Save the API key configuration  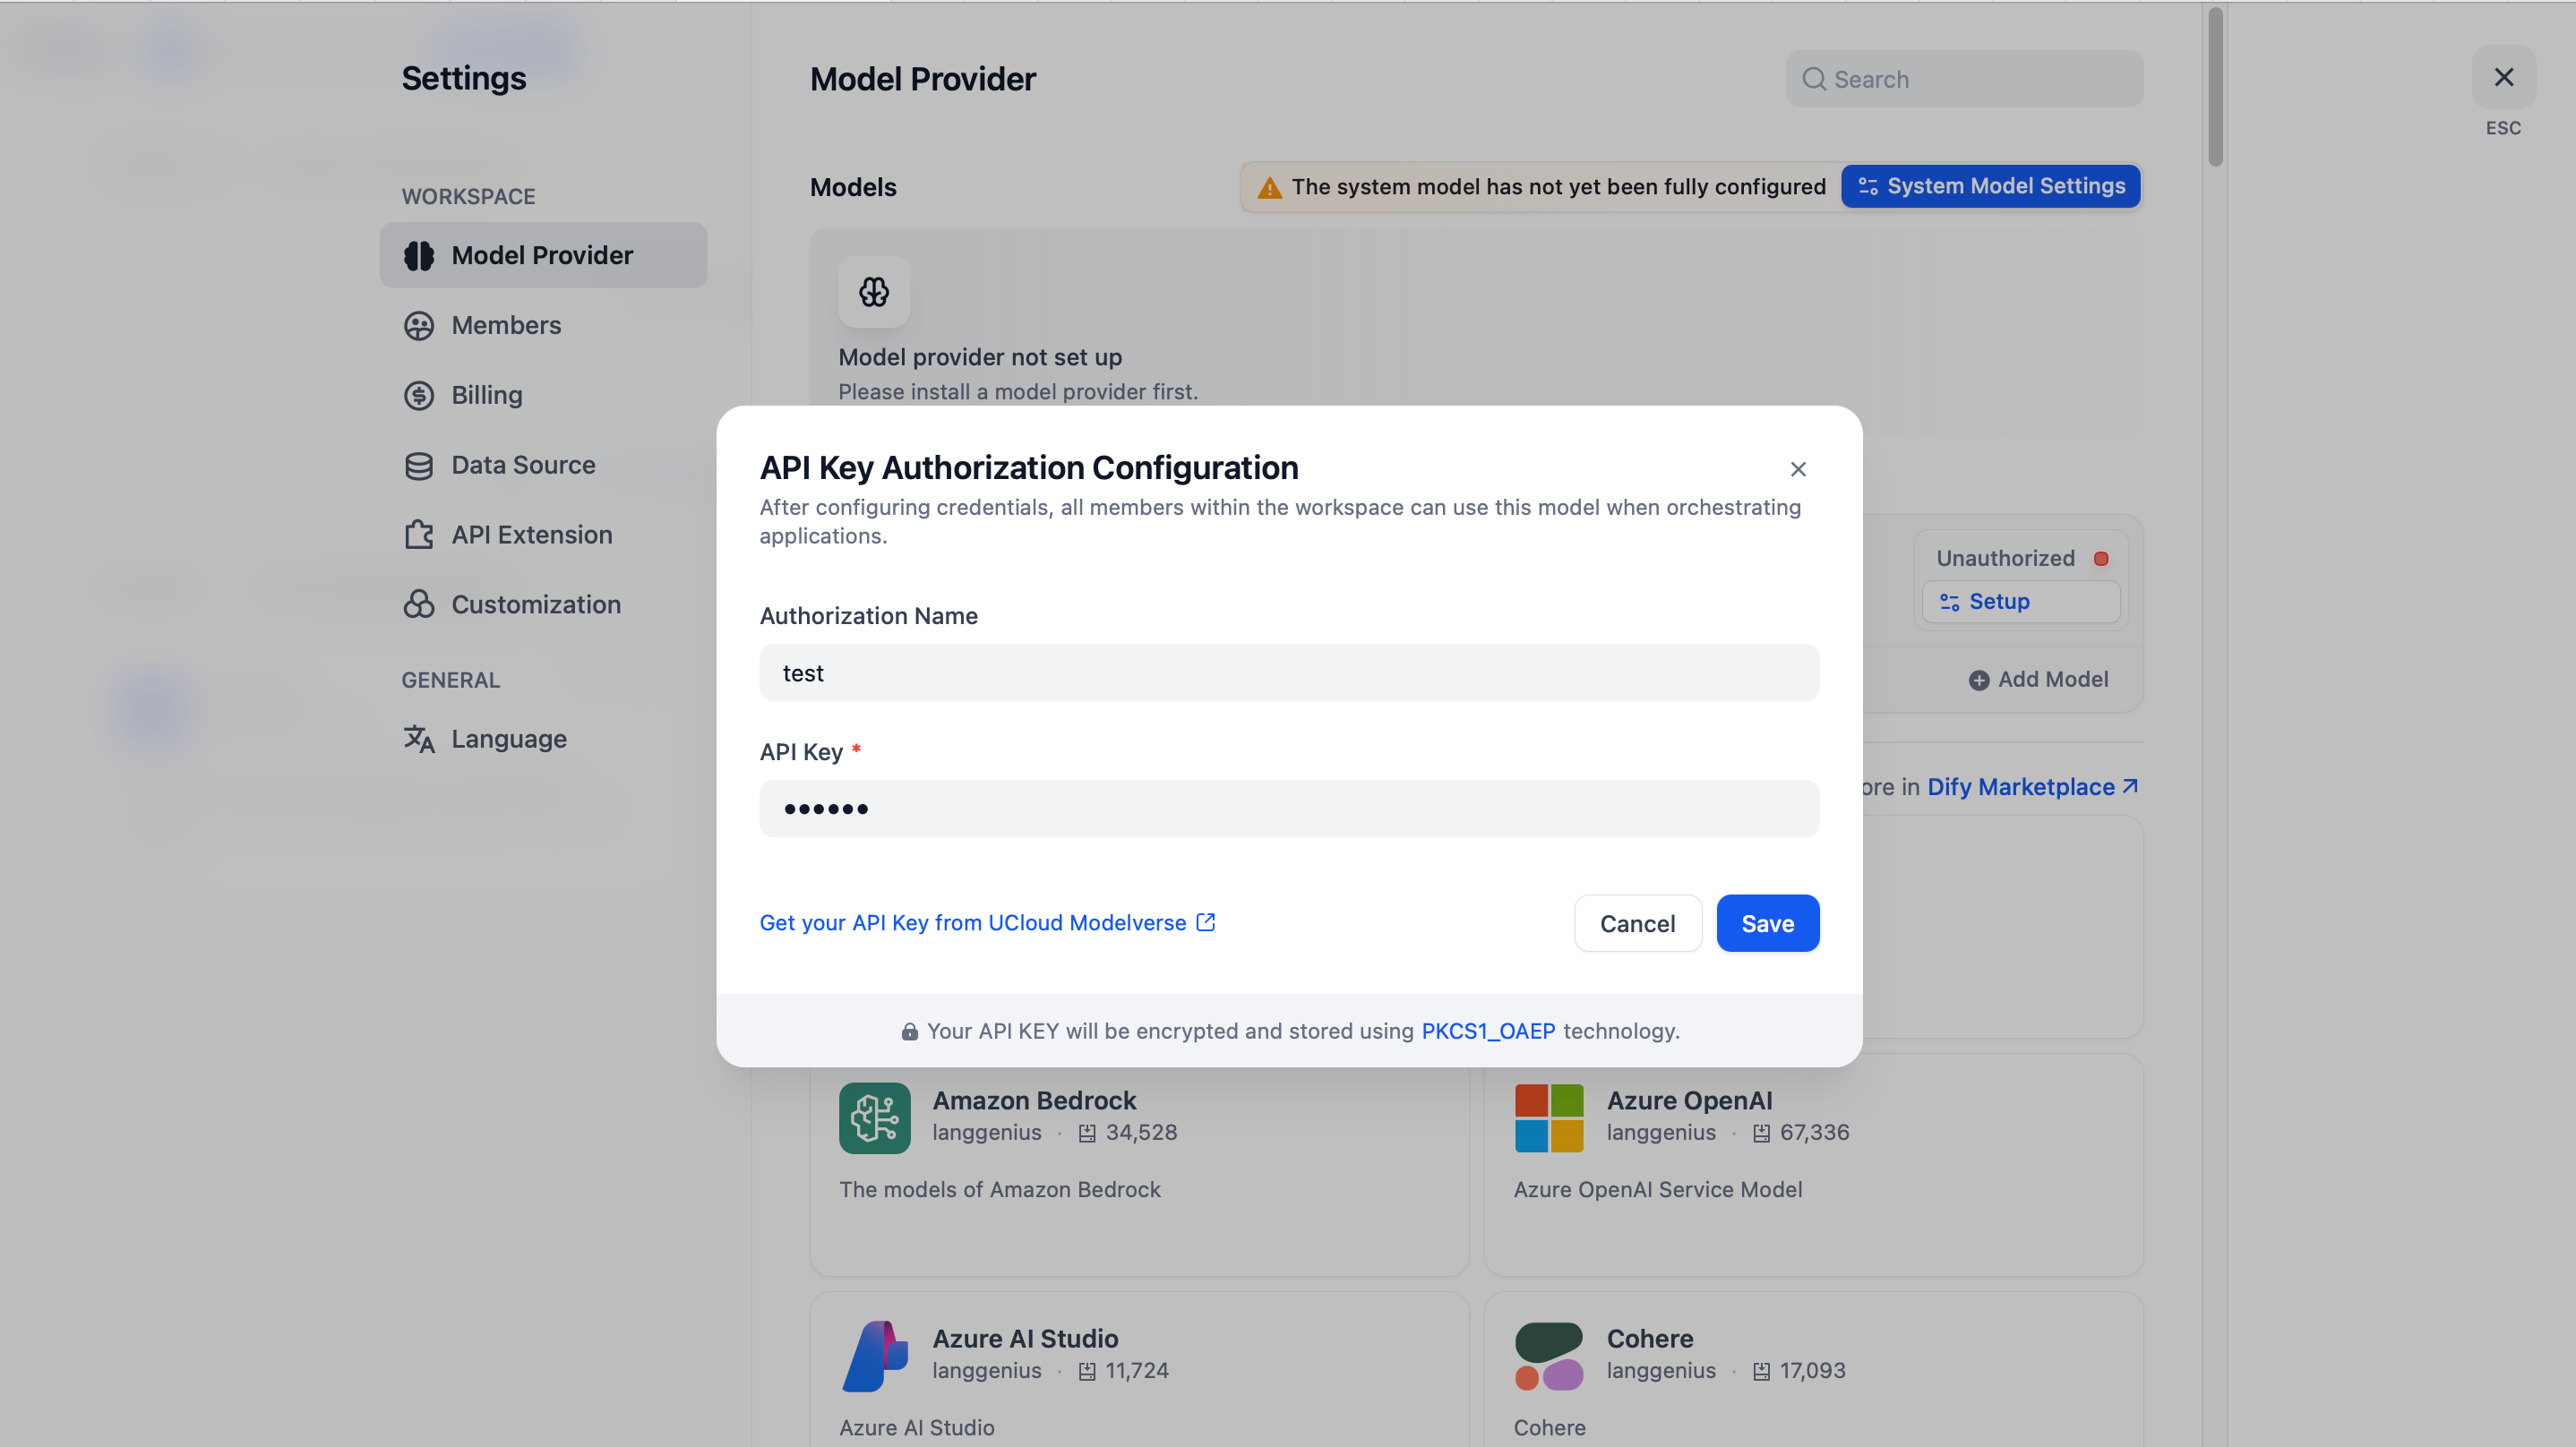(x=1767, y=923)
